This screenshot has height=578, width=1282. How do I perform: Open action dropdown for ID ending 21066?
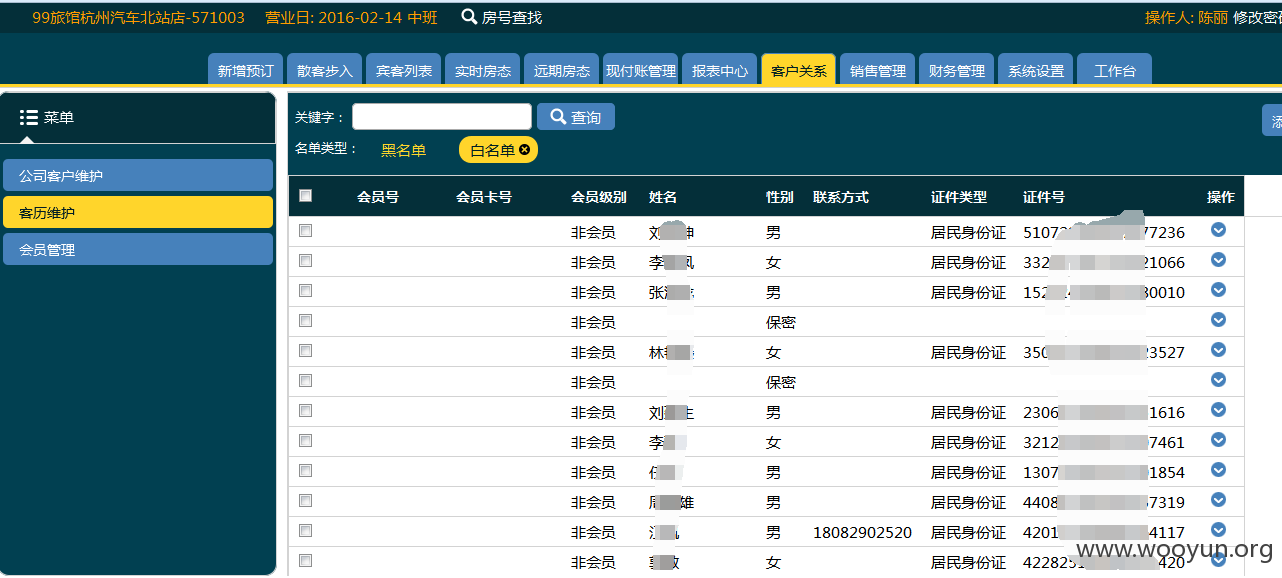(1218, 260)
